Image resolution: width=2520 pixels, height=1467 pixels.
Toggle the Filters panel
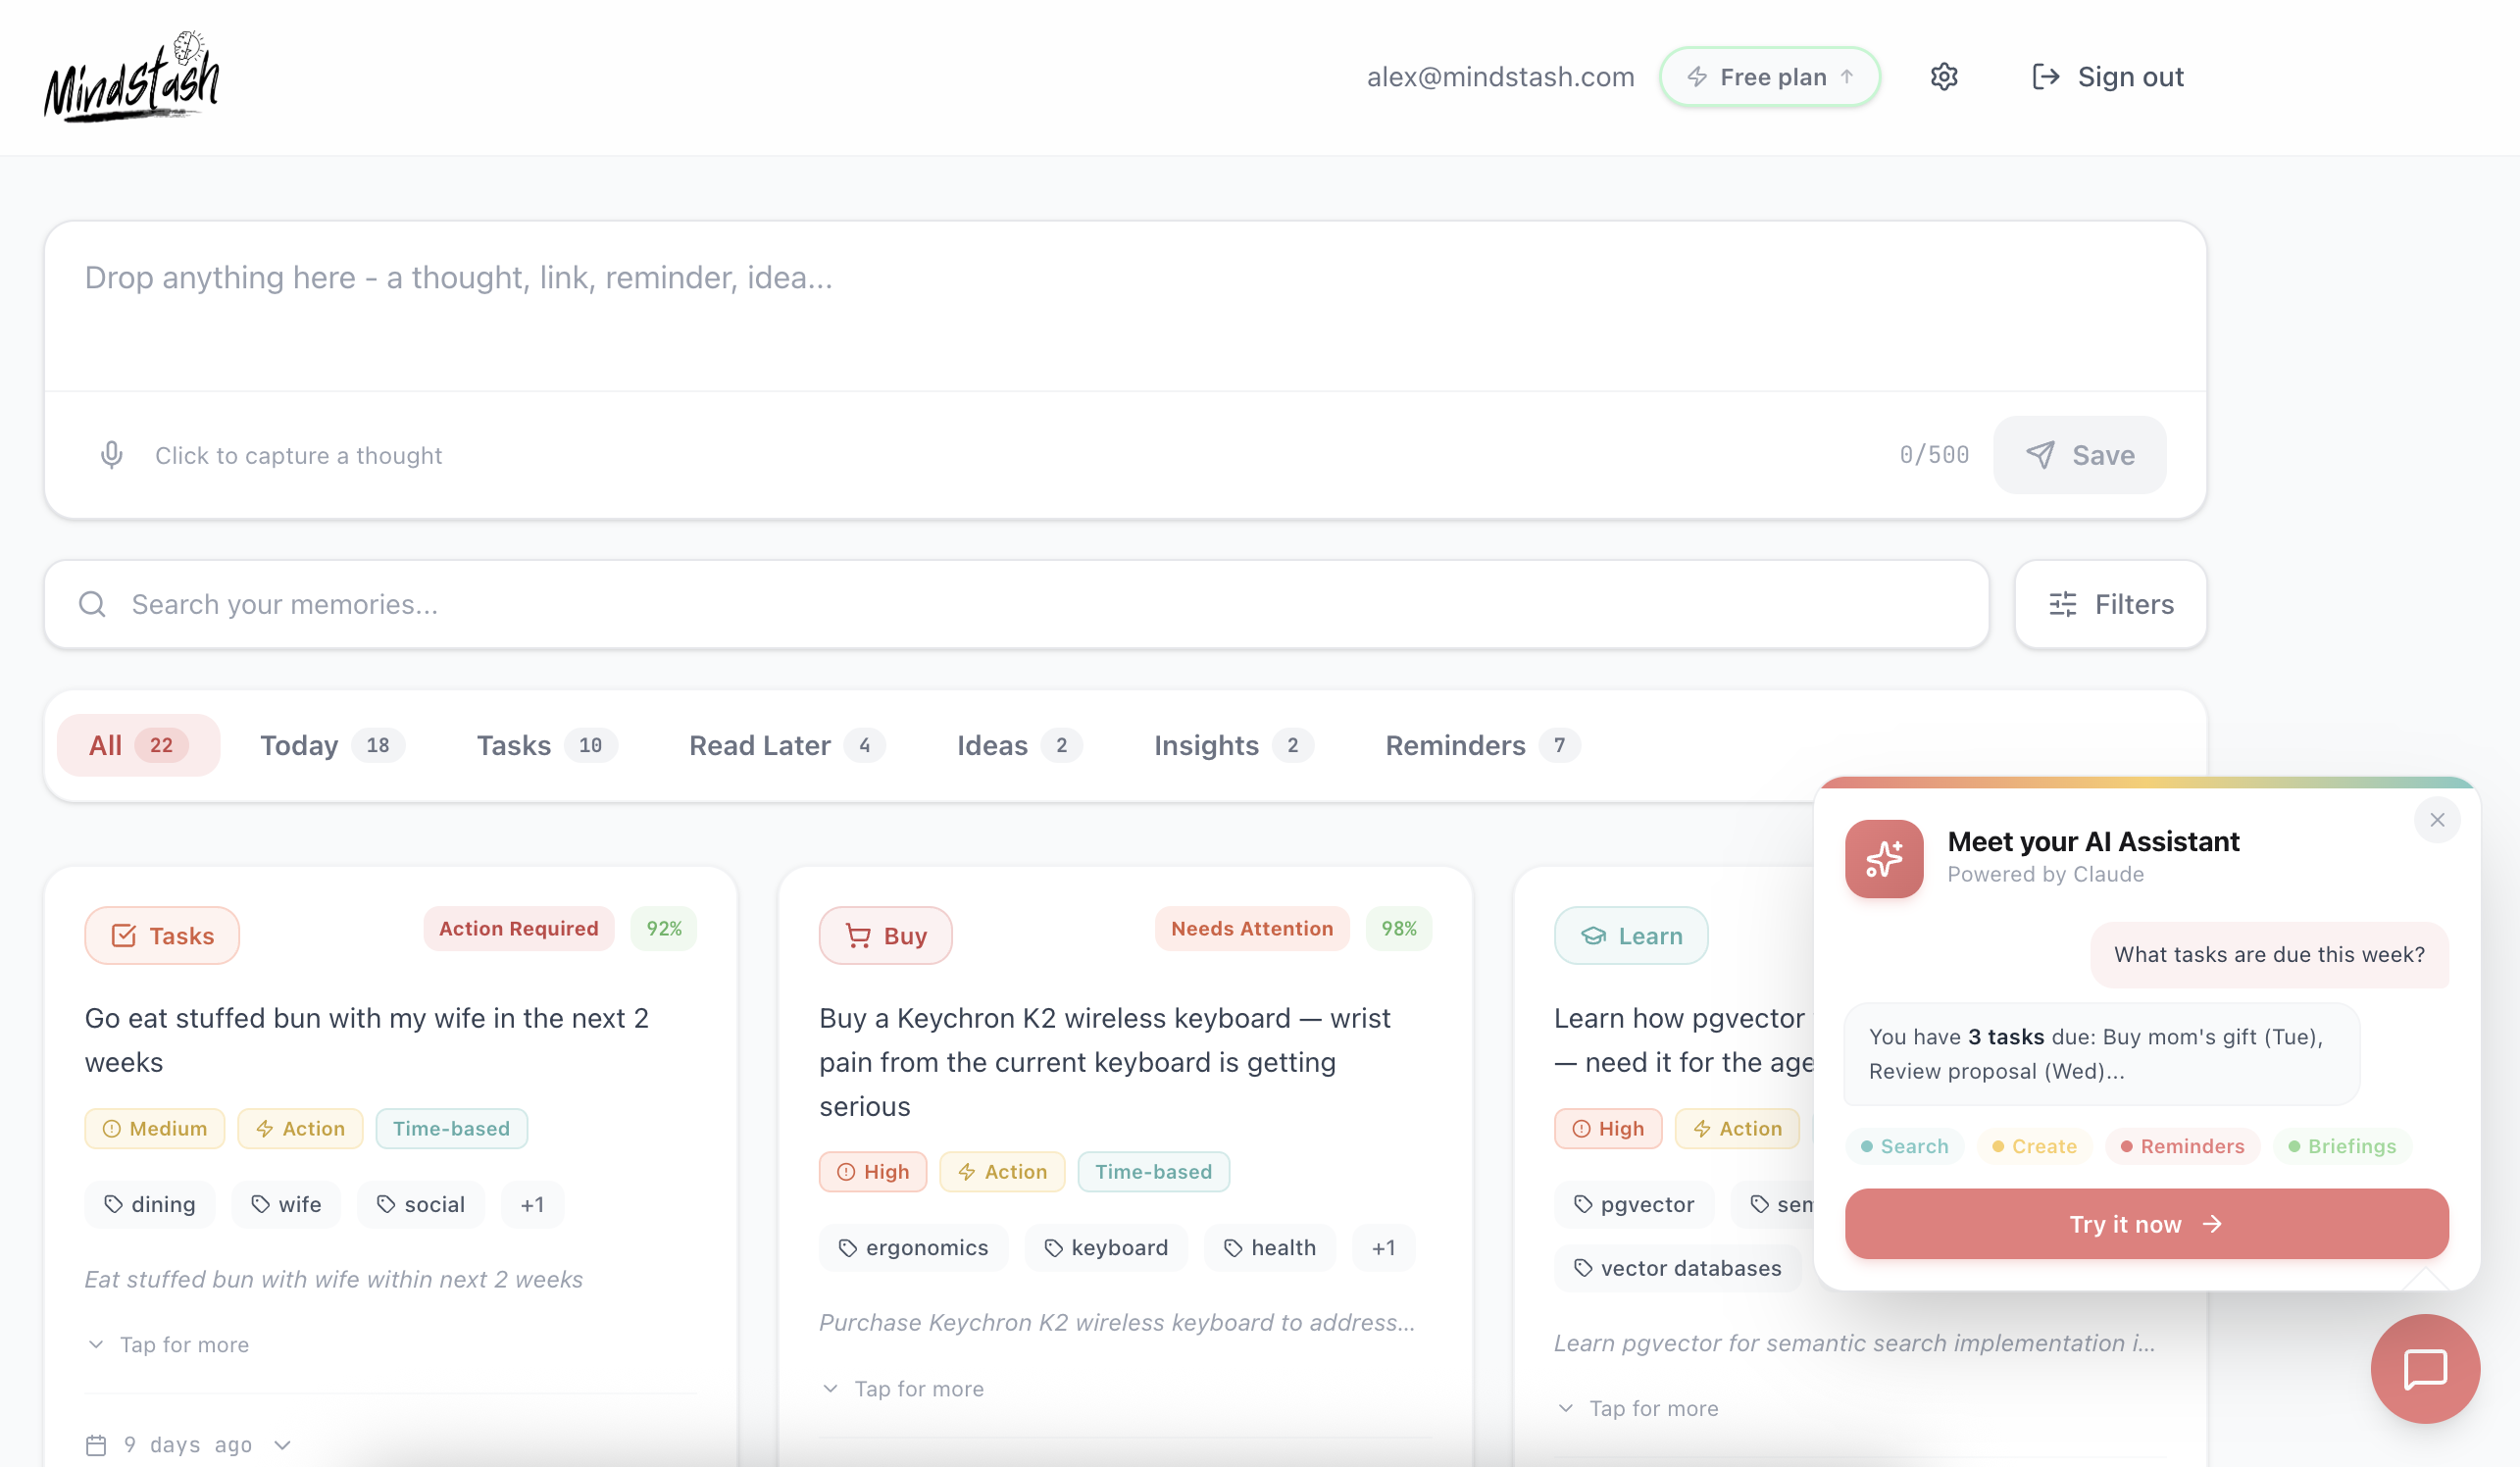coord(2110,604)
